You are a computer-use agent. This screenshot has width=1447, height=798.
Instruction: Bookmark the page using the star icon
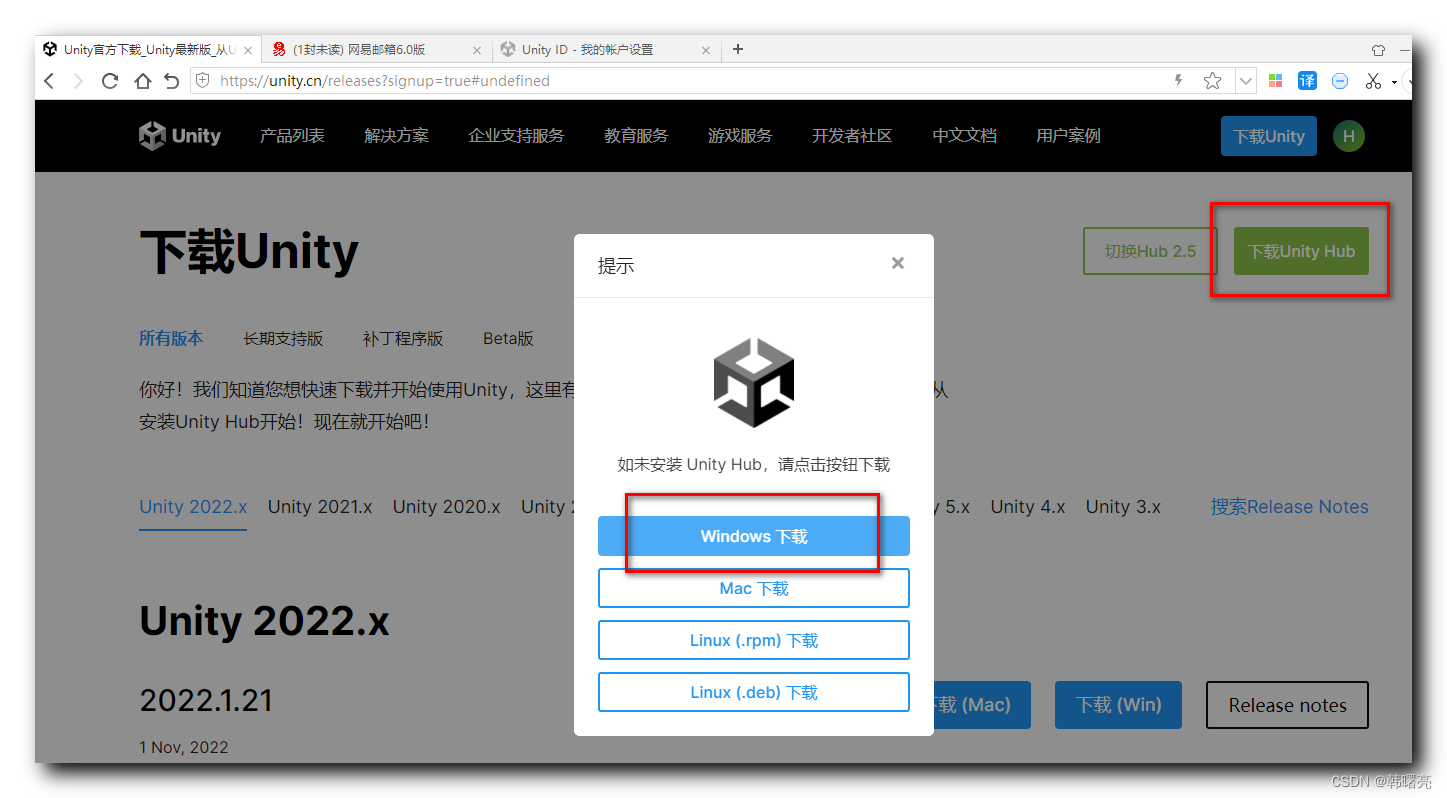[x=1211, y=81]
